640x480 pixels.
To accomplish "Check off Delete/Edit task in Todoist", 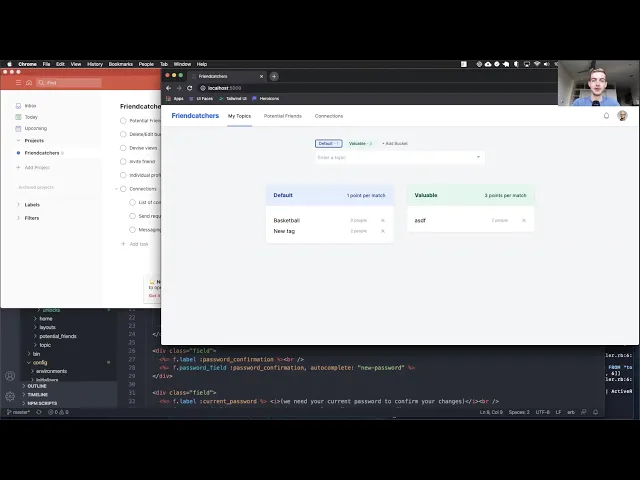I will pyautogui.click(x=123, y=134).
